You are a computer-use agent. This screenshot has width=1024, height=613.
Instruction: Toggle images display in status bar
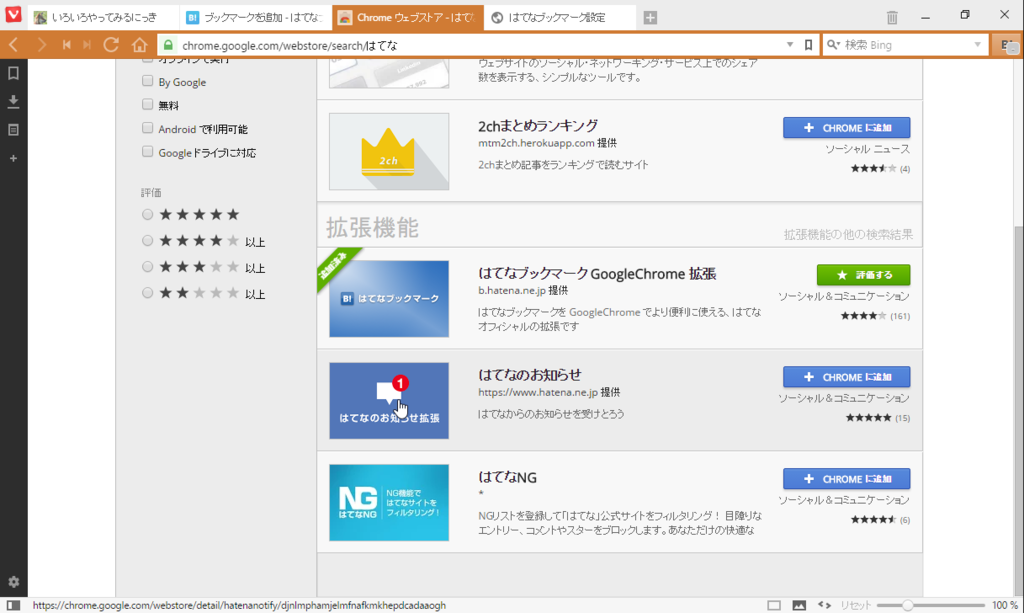point(799,605)
